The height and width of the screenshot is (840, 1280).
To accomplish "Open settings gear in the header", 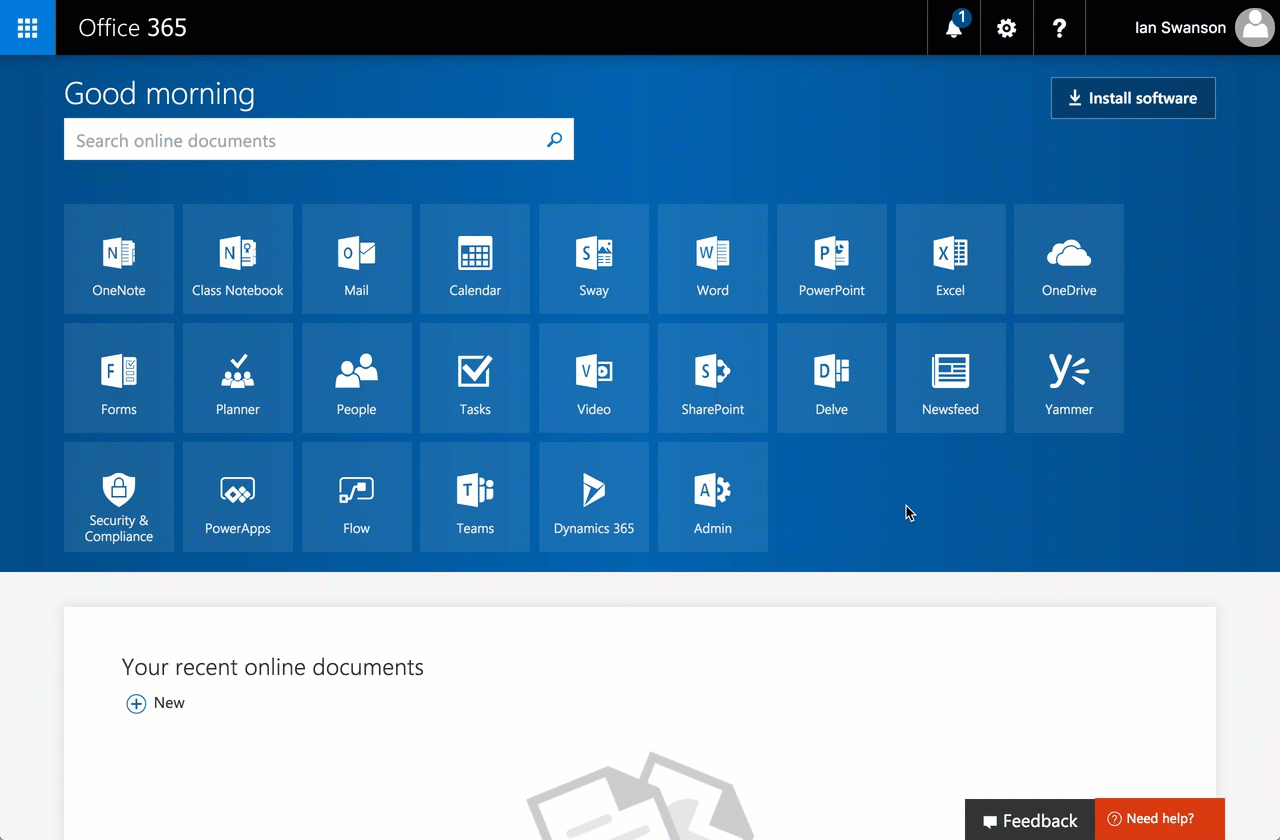I will [x=1007, y=27].
